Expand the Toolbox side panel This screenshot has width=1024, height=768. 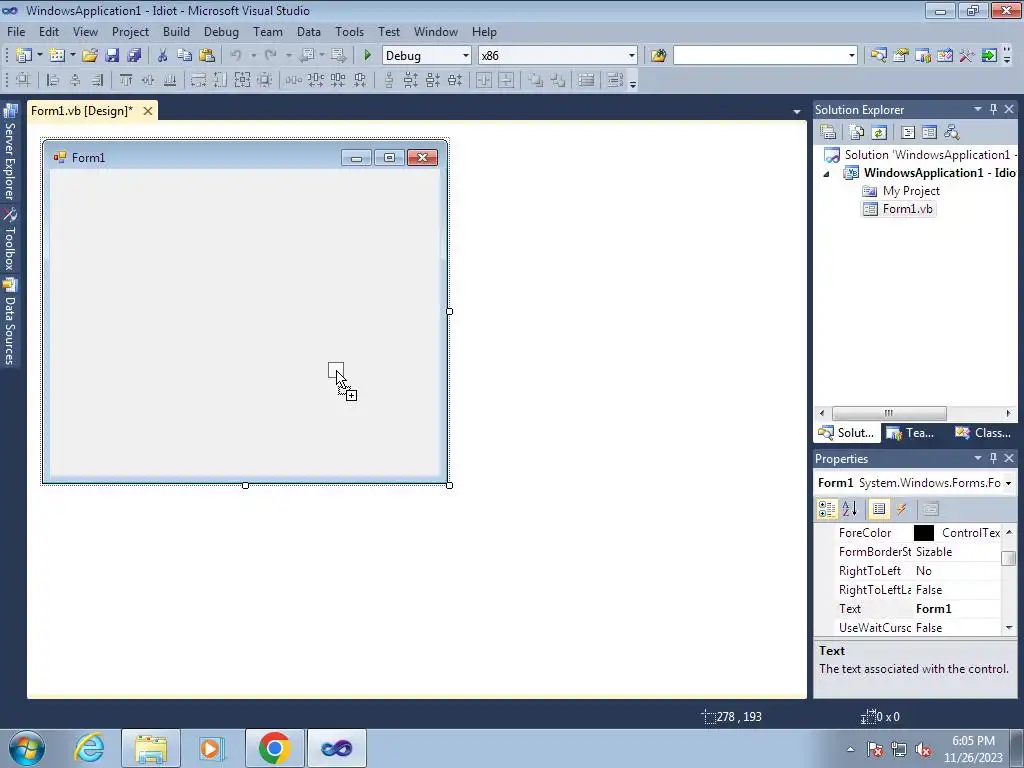tap(9, 240)
